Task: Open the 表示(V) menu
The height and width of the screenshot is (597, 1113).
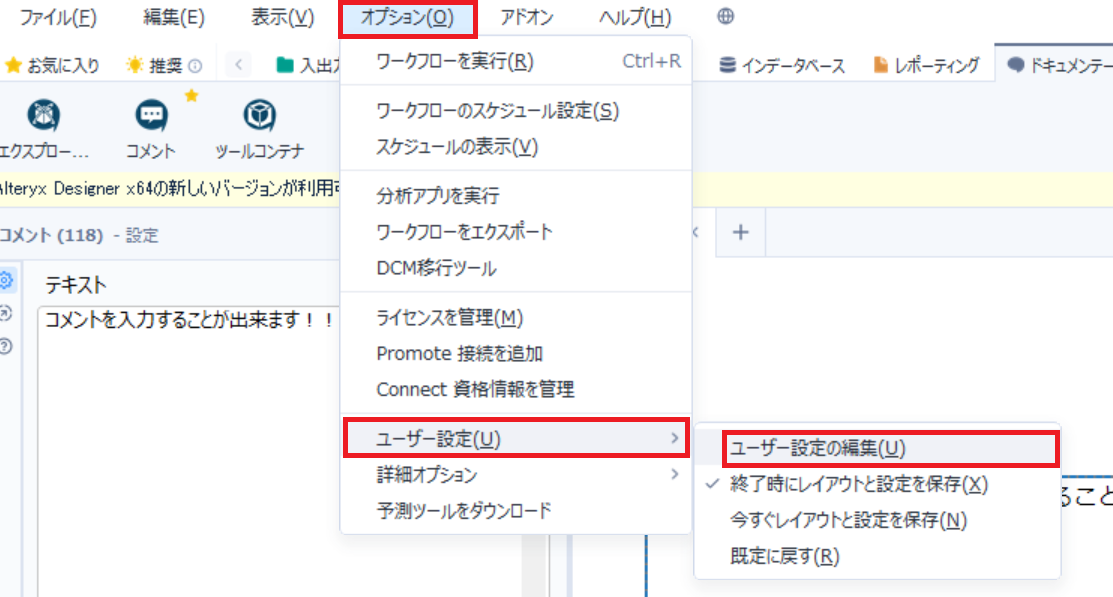Action: pos(283,17)
